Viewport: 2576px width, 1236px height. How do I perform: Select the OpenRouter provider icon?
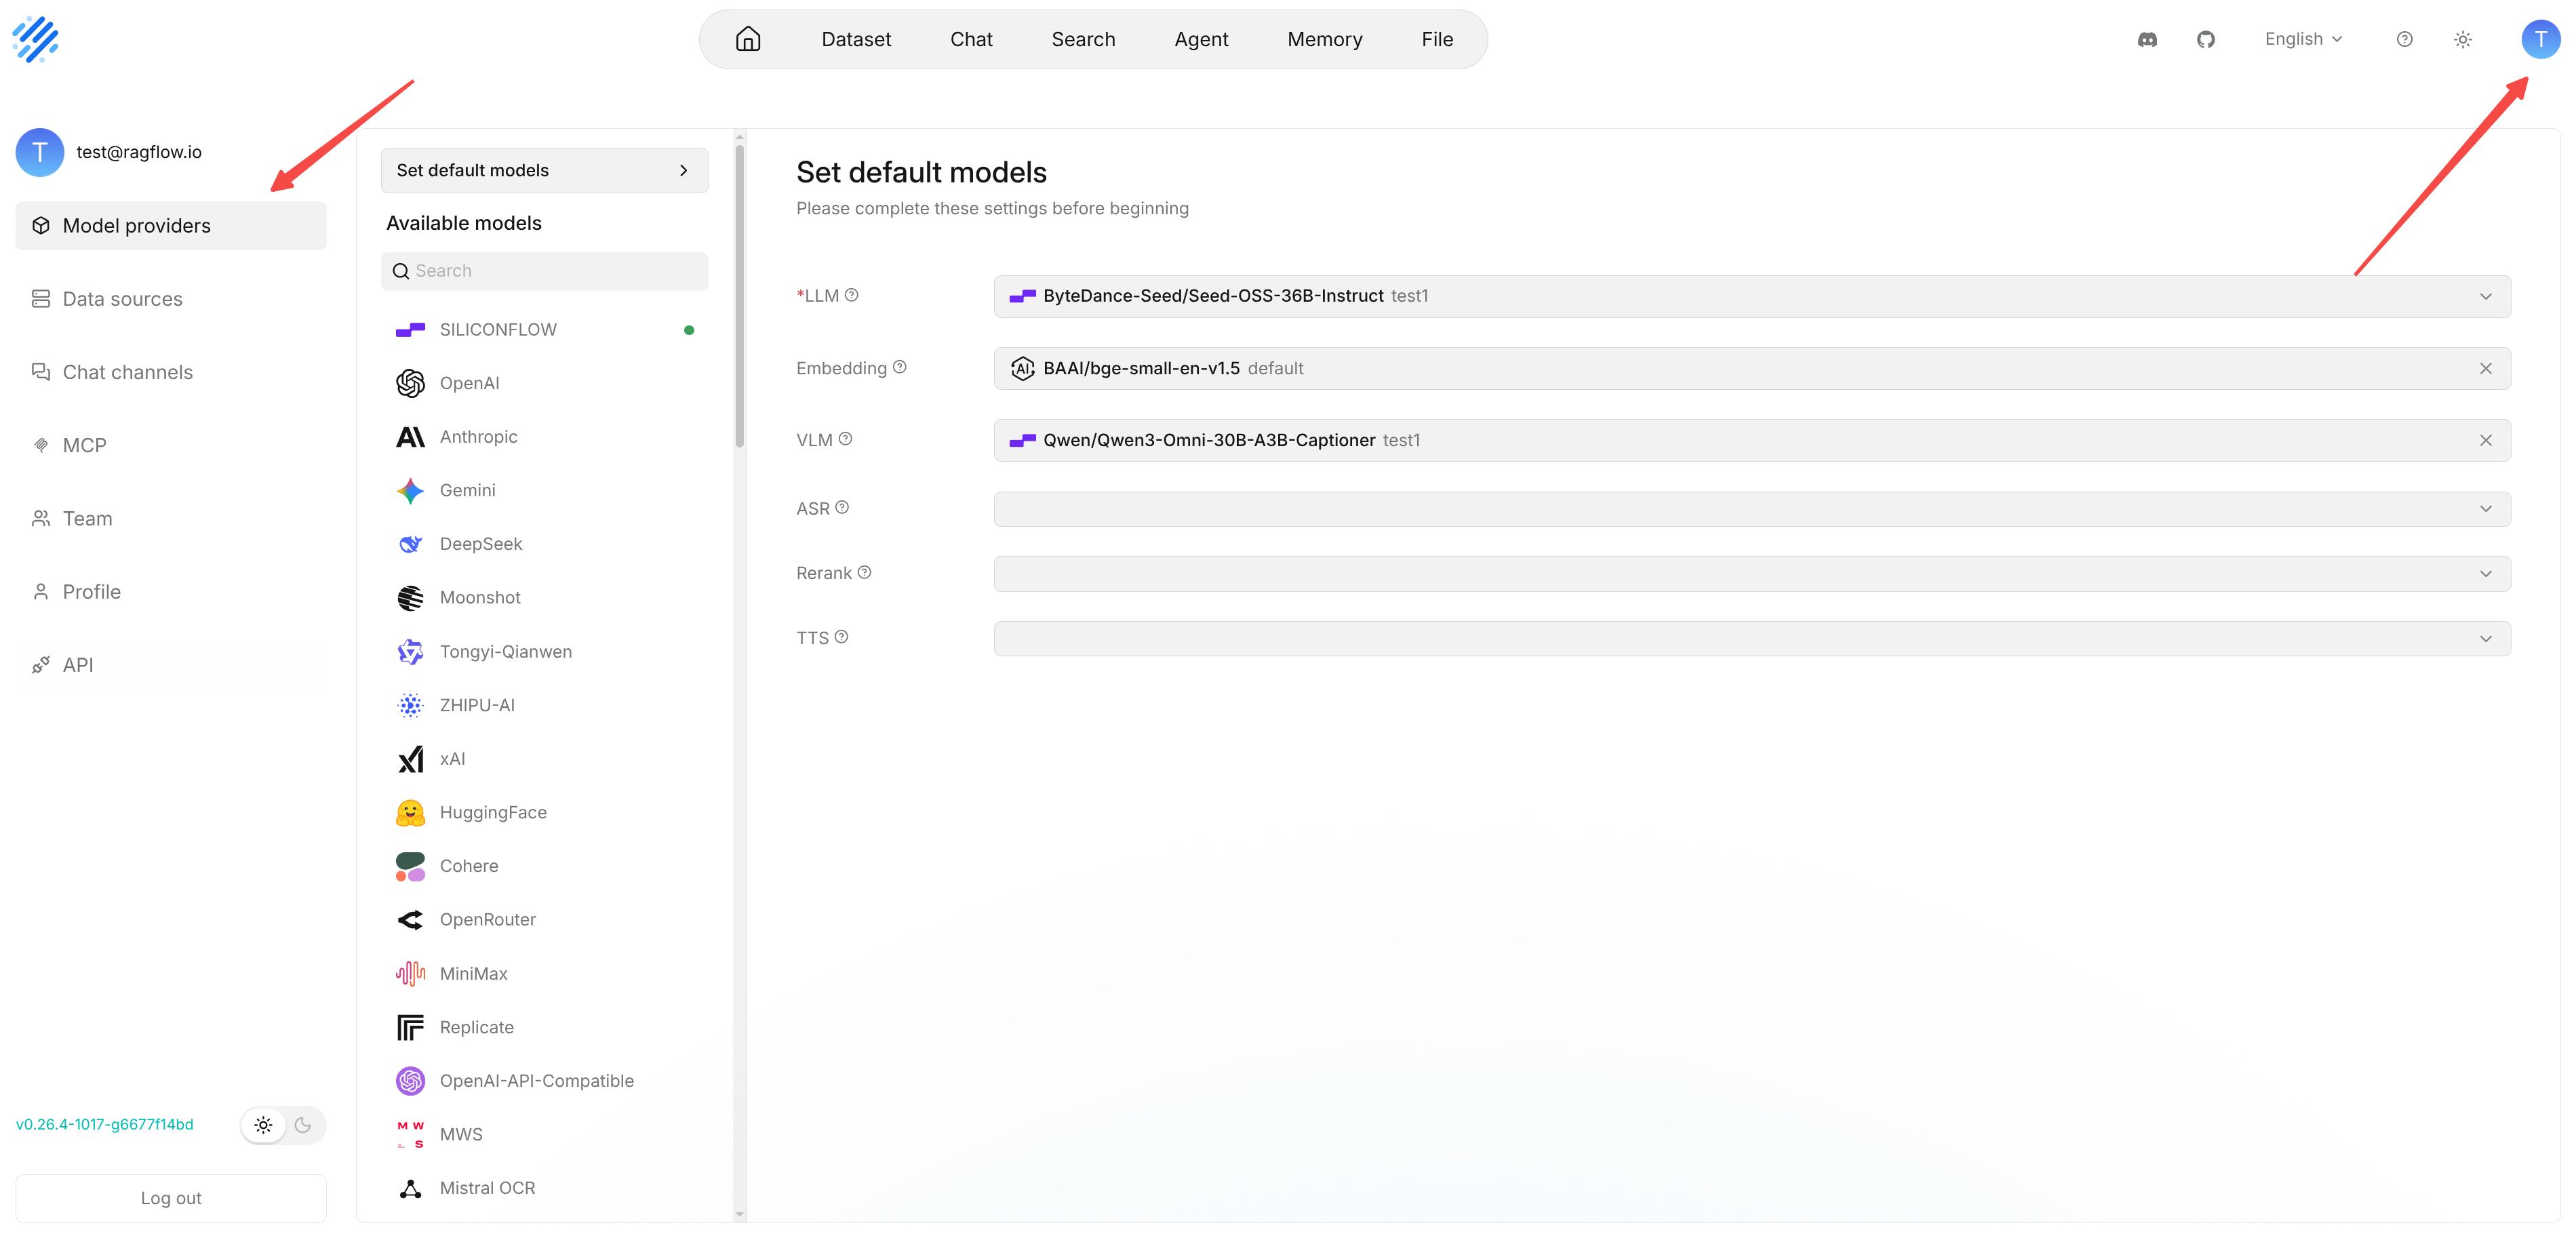[x=410, y=919]
